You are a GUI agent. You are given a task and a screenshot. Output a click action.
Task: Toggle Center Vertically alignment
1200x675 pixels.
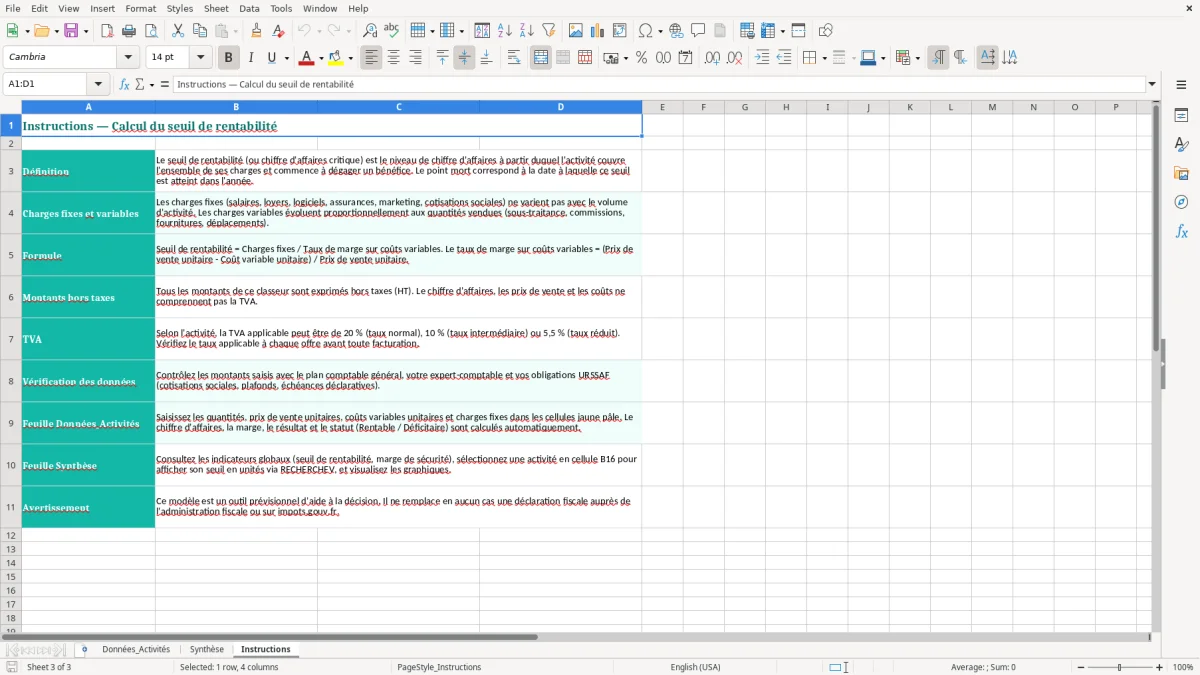464,58
